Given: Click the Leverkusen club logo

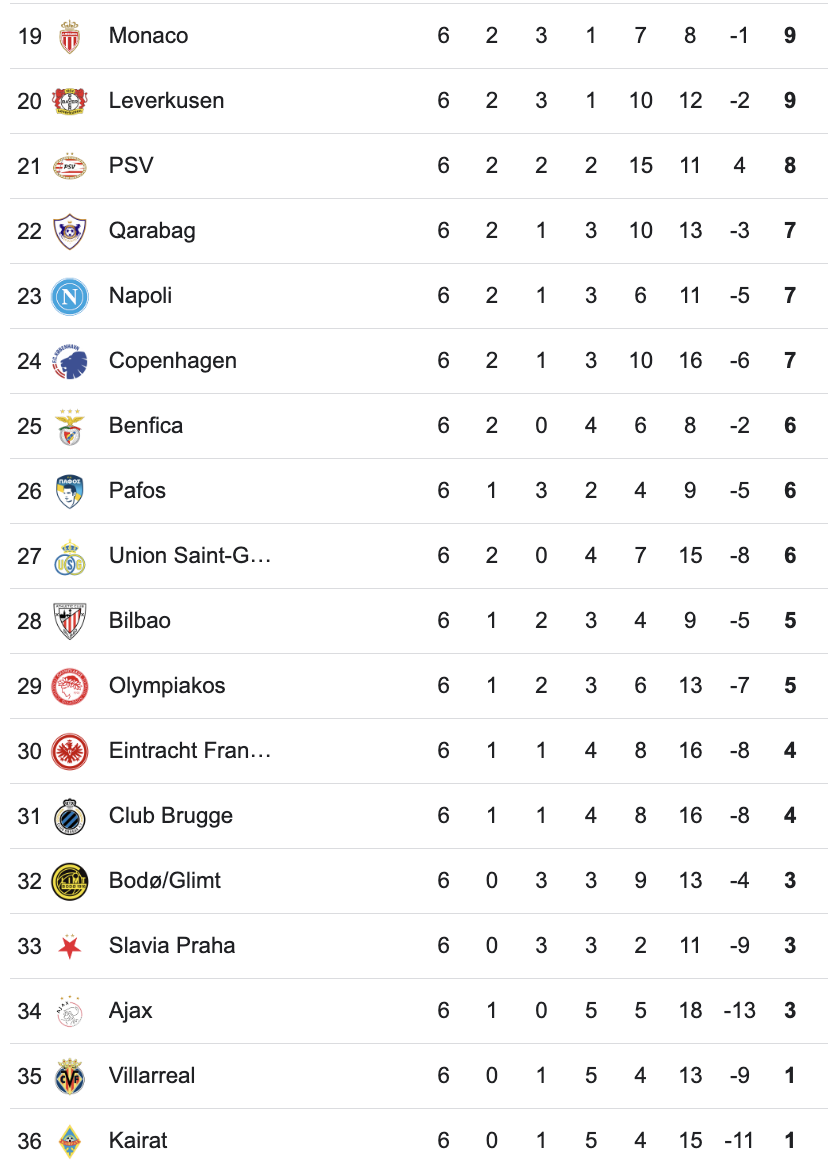Looking at the screenshot, I should click(x=69, y=101).
